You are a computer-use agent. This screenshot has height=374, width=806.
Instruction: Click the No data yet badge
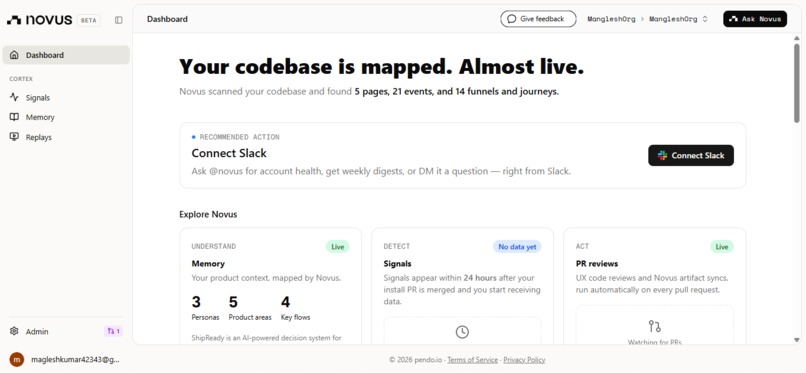pyautogui.click(x=517, y=247)
